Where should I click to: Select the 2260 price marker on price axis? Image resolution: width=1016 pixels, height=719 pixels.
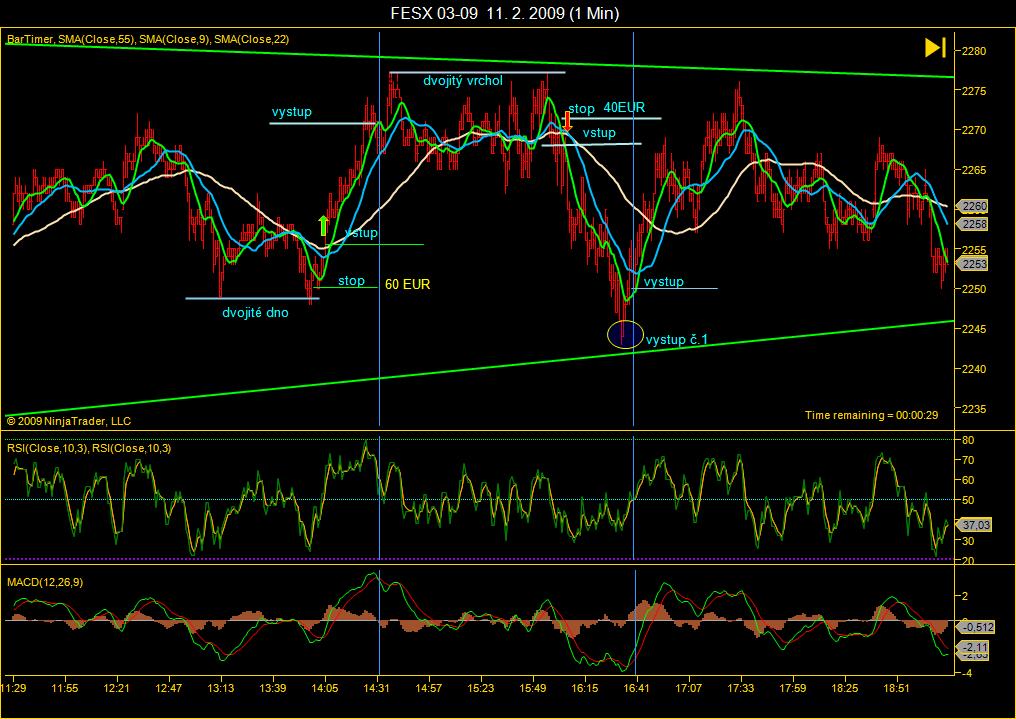click(973, 206)
